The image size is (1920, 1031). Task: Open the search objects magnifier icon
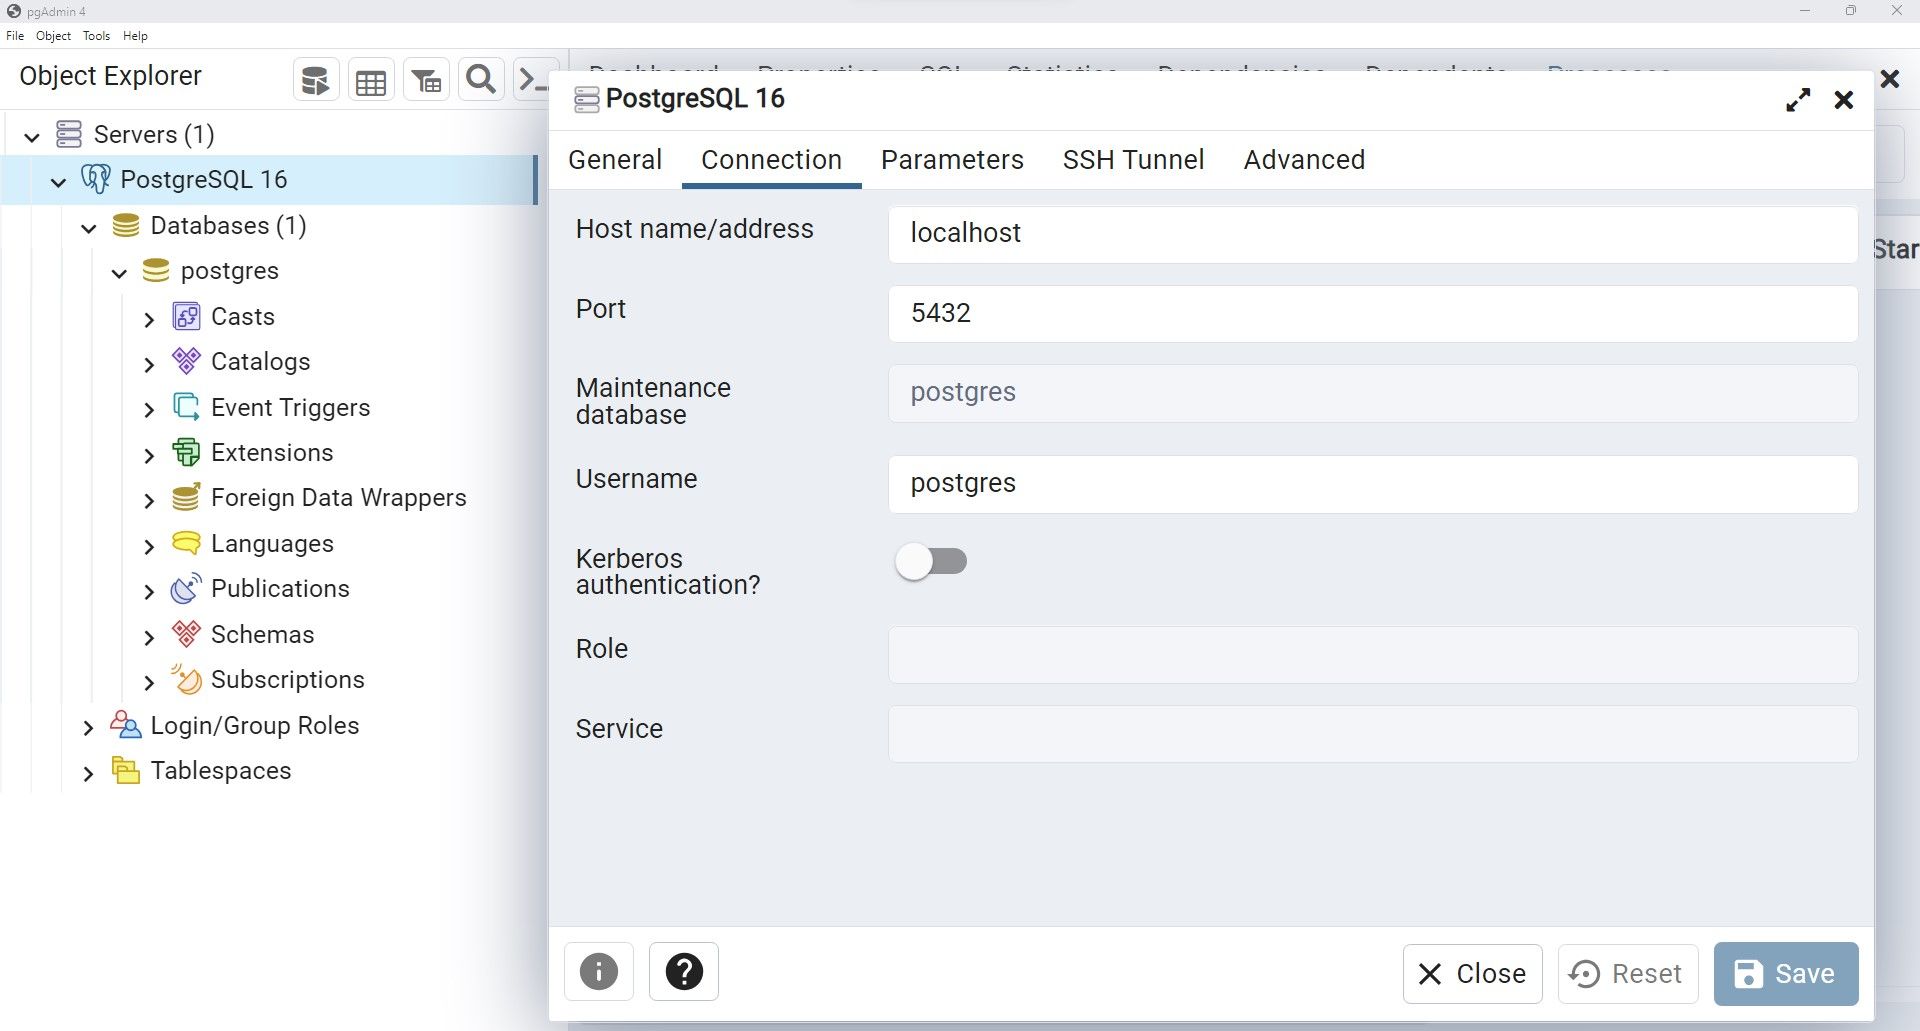pos(480,80)
